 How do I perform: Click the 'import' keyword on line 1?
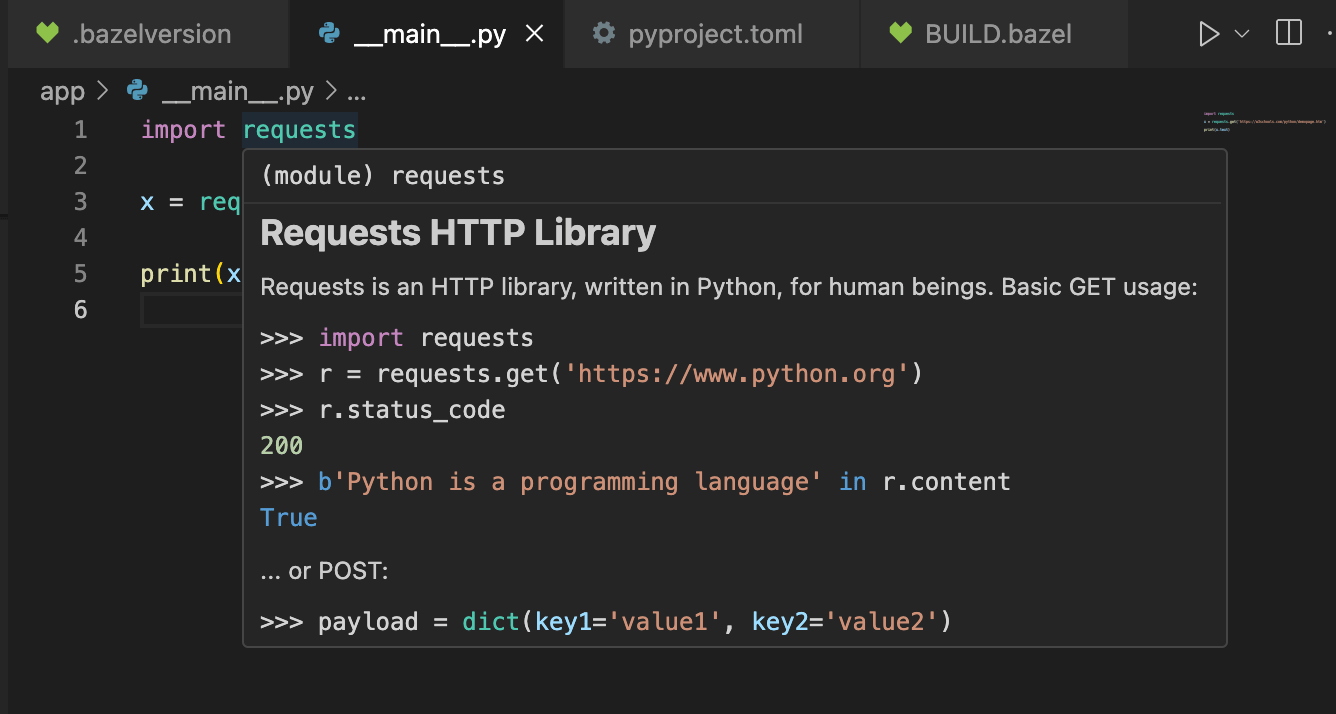click(183, 130)
